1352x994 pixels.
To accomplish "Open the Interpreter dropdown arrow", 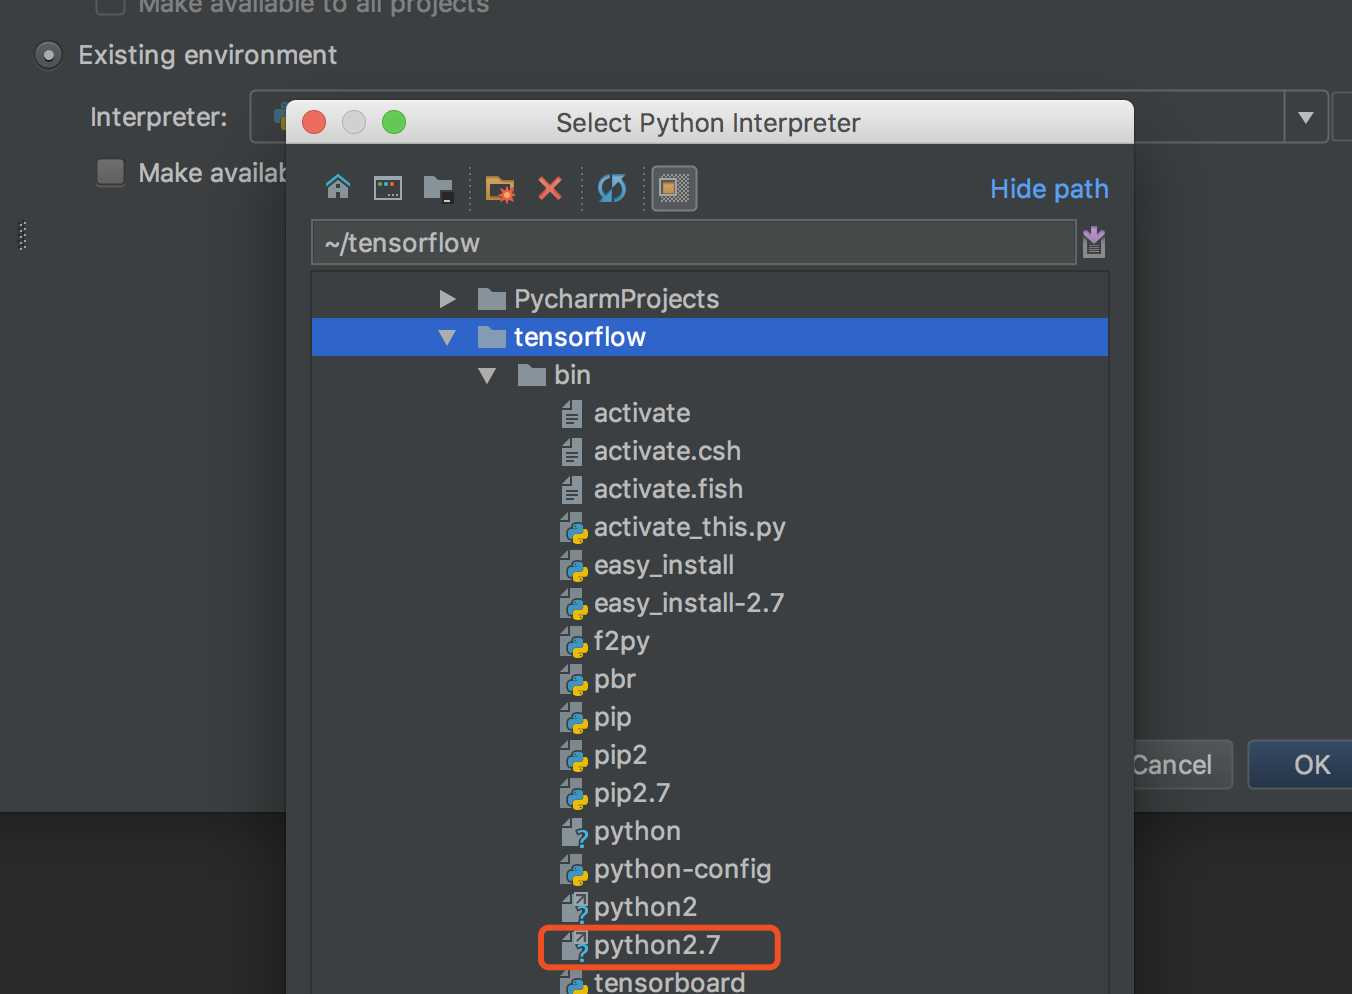I will pyautogui.click(x=1305, y=117).
